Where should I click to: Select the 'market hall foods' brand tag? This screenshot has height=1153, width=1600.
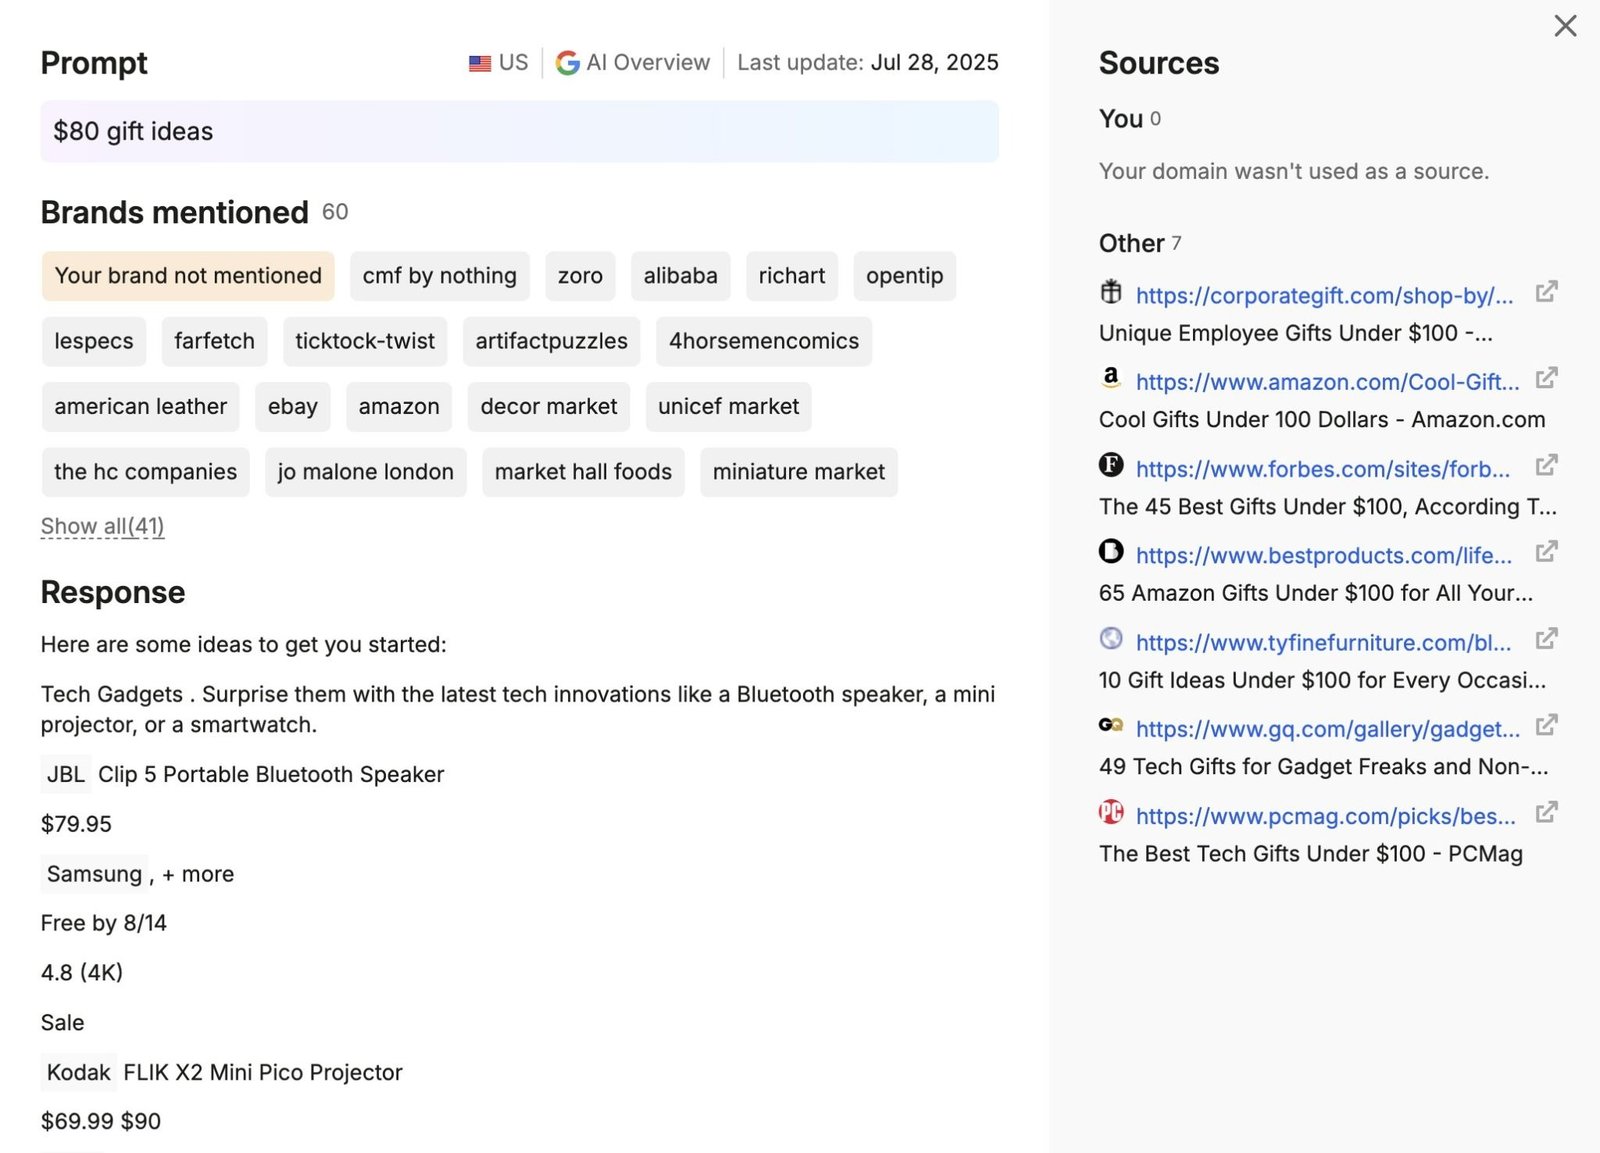coord(583,472)
